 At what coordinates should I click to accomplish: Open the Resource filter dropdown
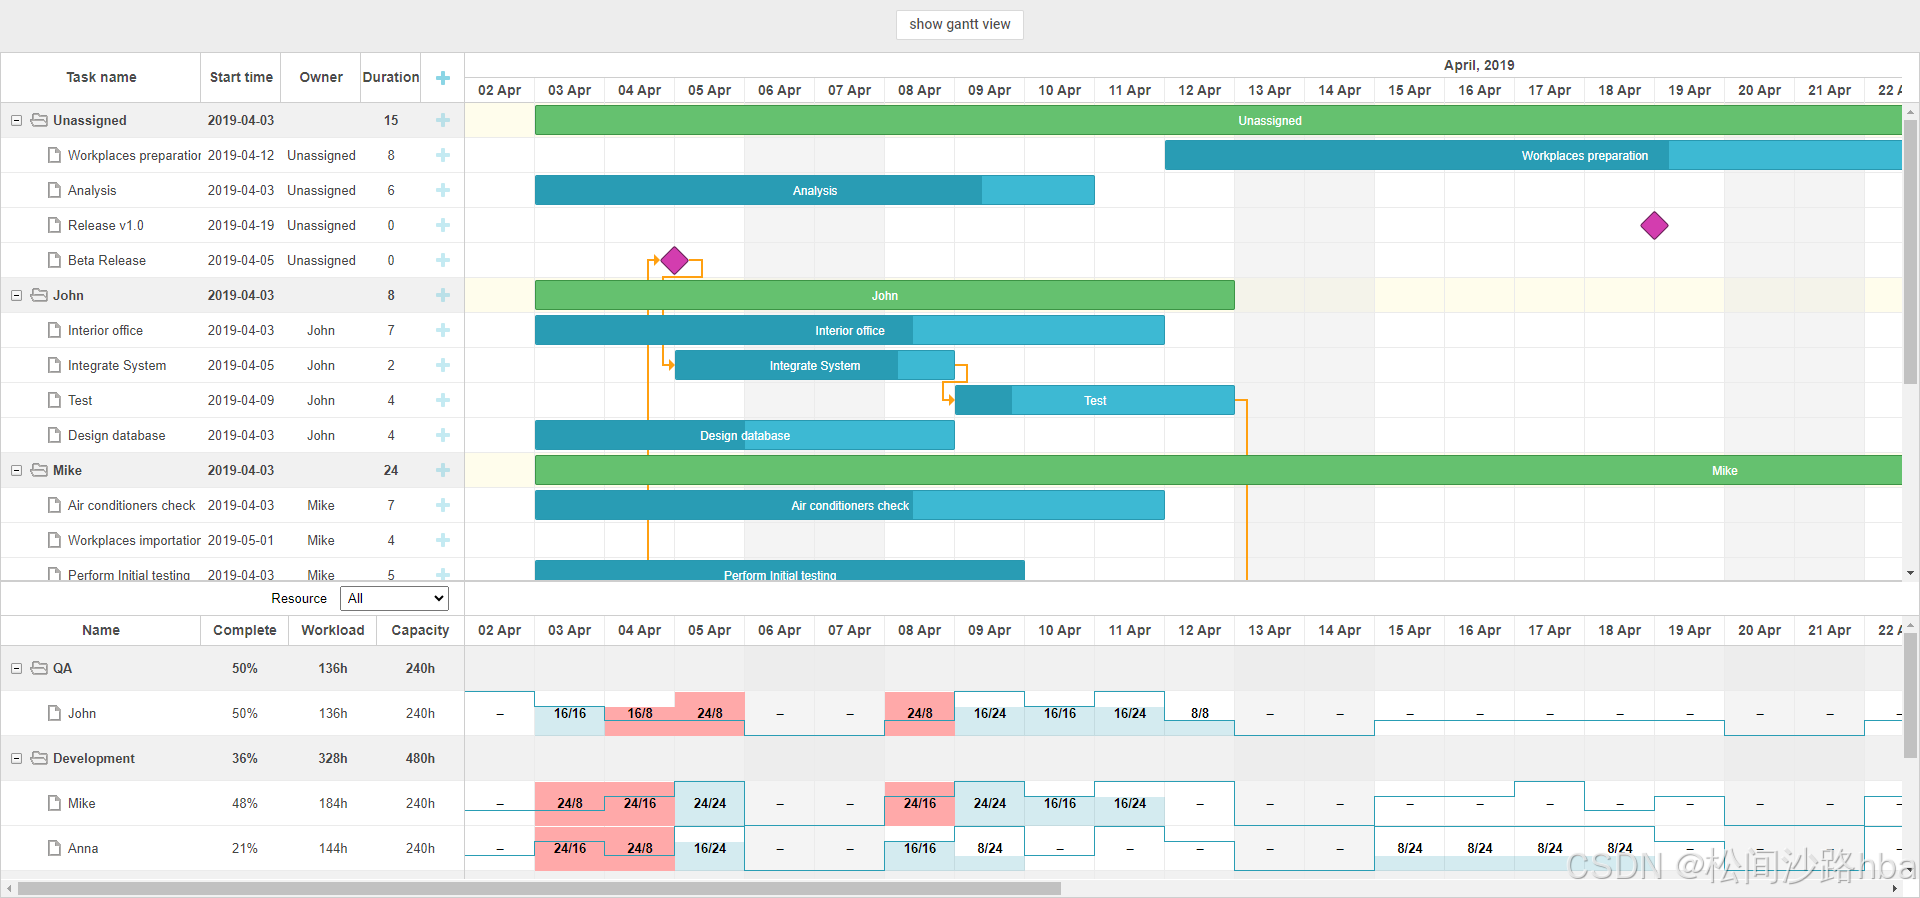point(394,598)
